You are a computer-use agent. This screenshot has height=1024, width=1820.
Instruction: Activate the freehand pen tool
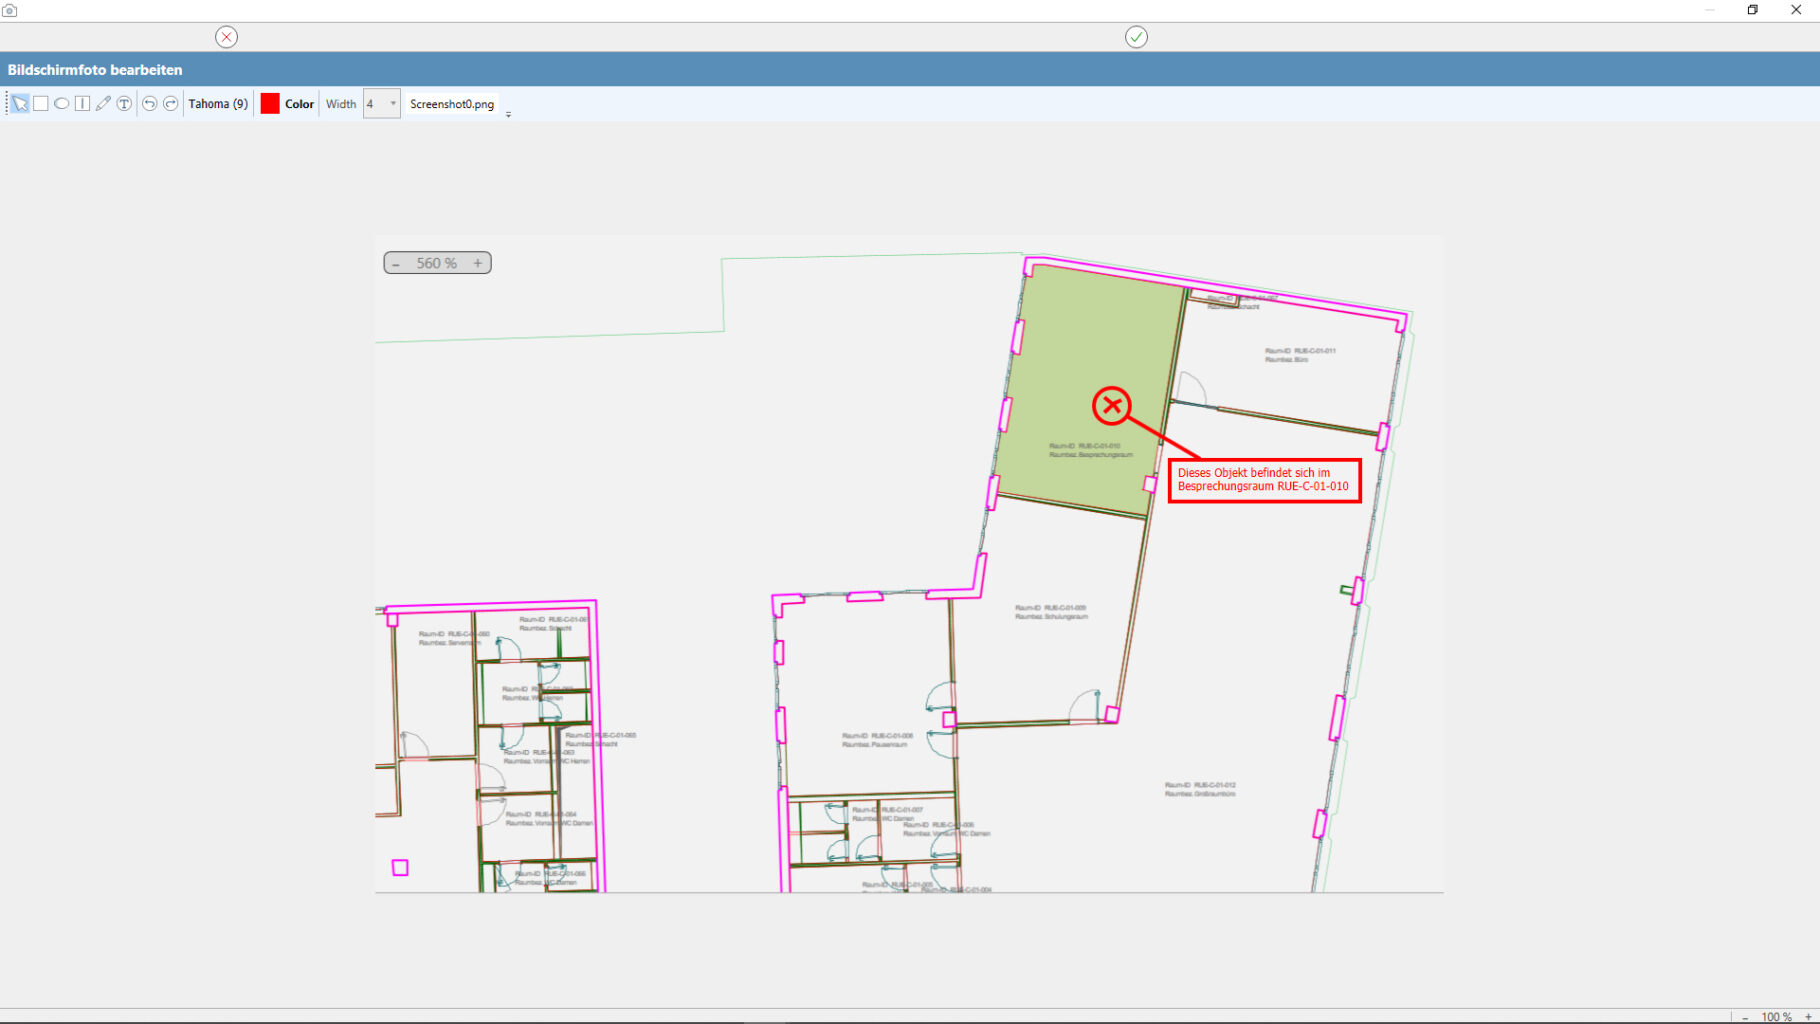(103, 104)
